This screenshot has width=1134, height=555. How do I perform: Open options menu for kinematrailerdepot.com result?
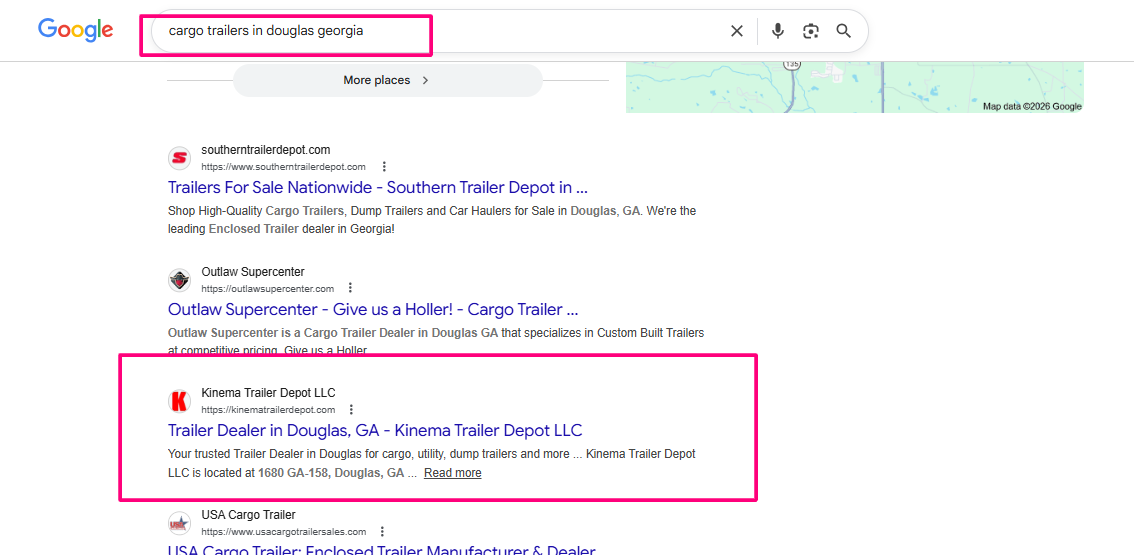(x=351, y=410)
